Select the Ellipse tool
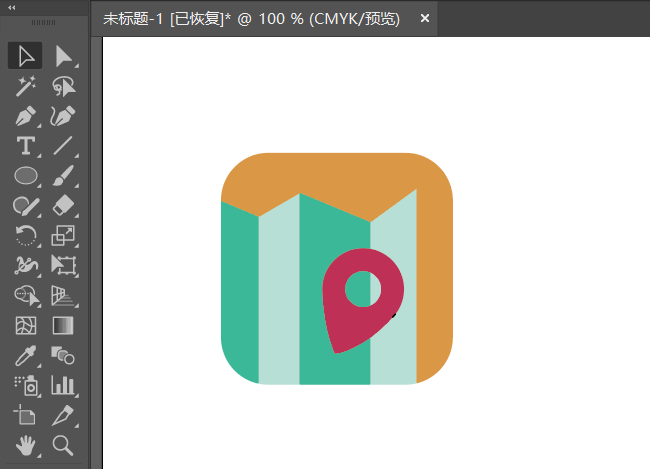This screenshot has width=650, height=469. 25,176
